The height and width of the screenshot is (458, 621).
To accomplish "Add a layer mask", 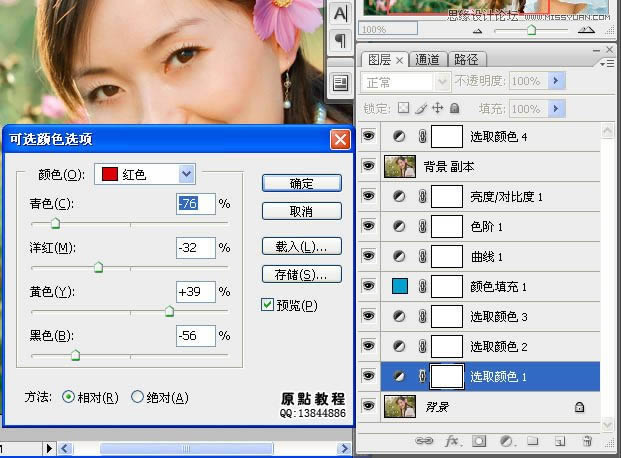I will (479, 440).
